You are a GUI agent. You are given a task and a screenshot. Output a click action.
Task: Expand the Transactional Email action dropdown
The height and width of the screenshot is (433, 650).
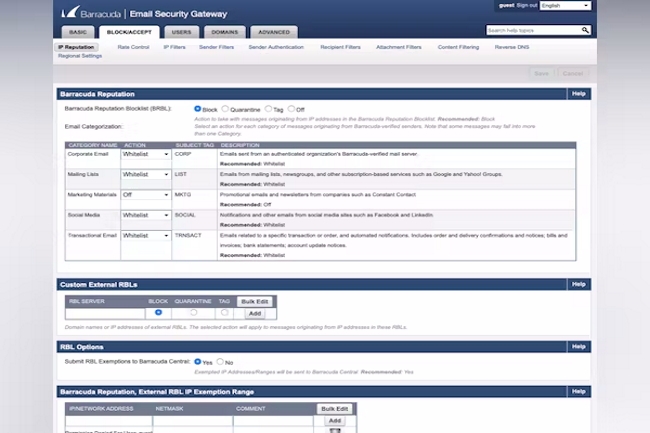(145, 235)
